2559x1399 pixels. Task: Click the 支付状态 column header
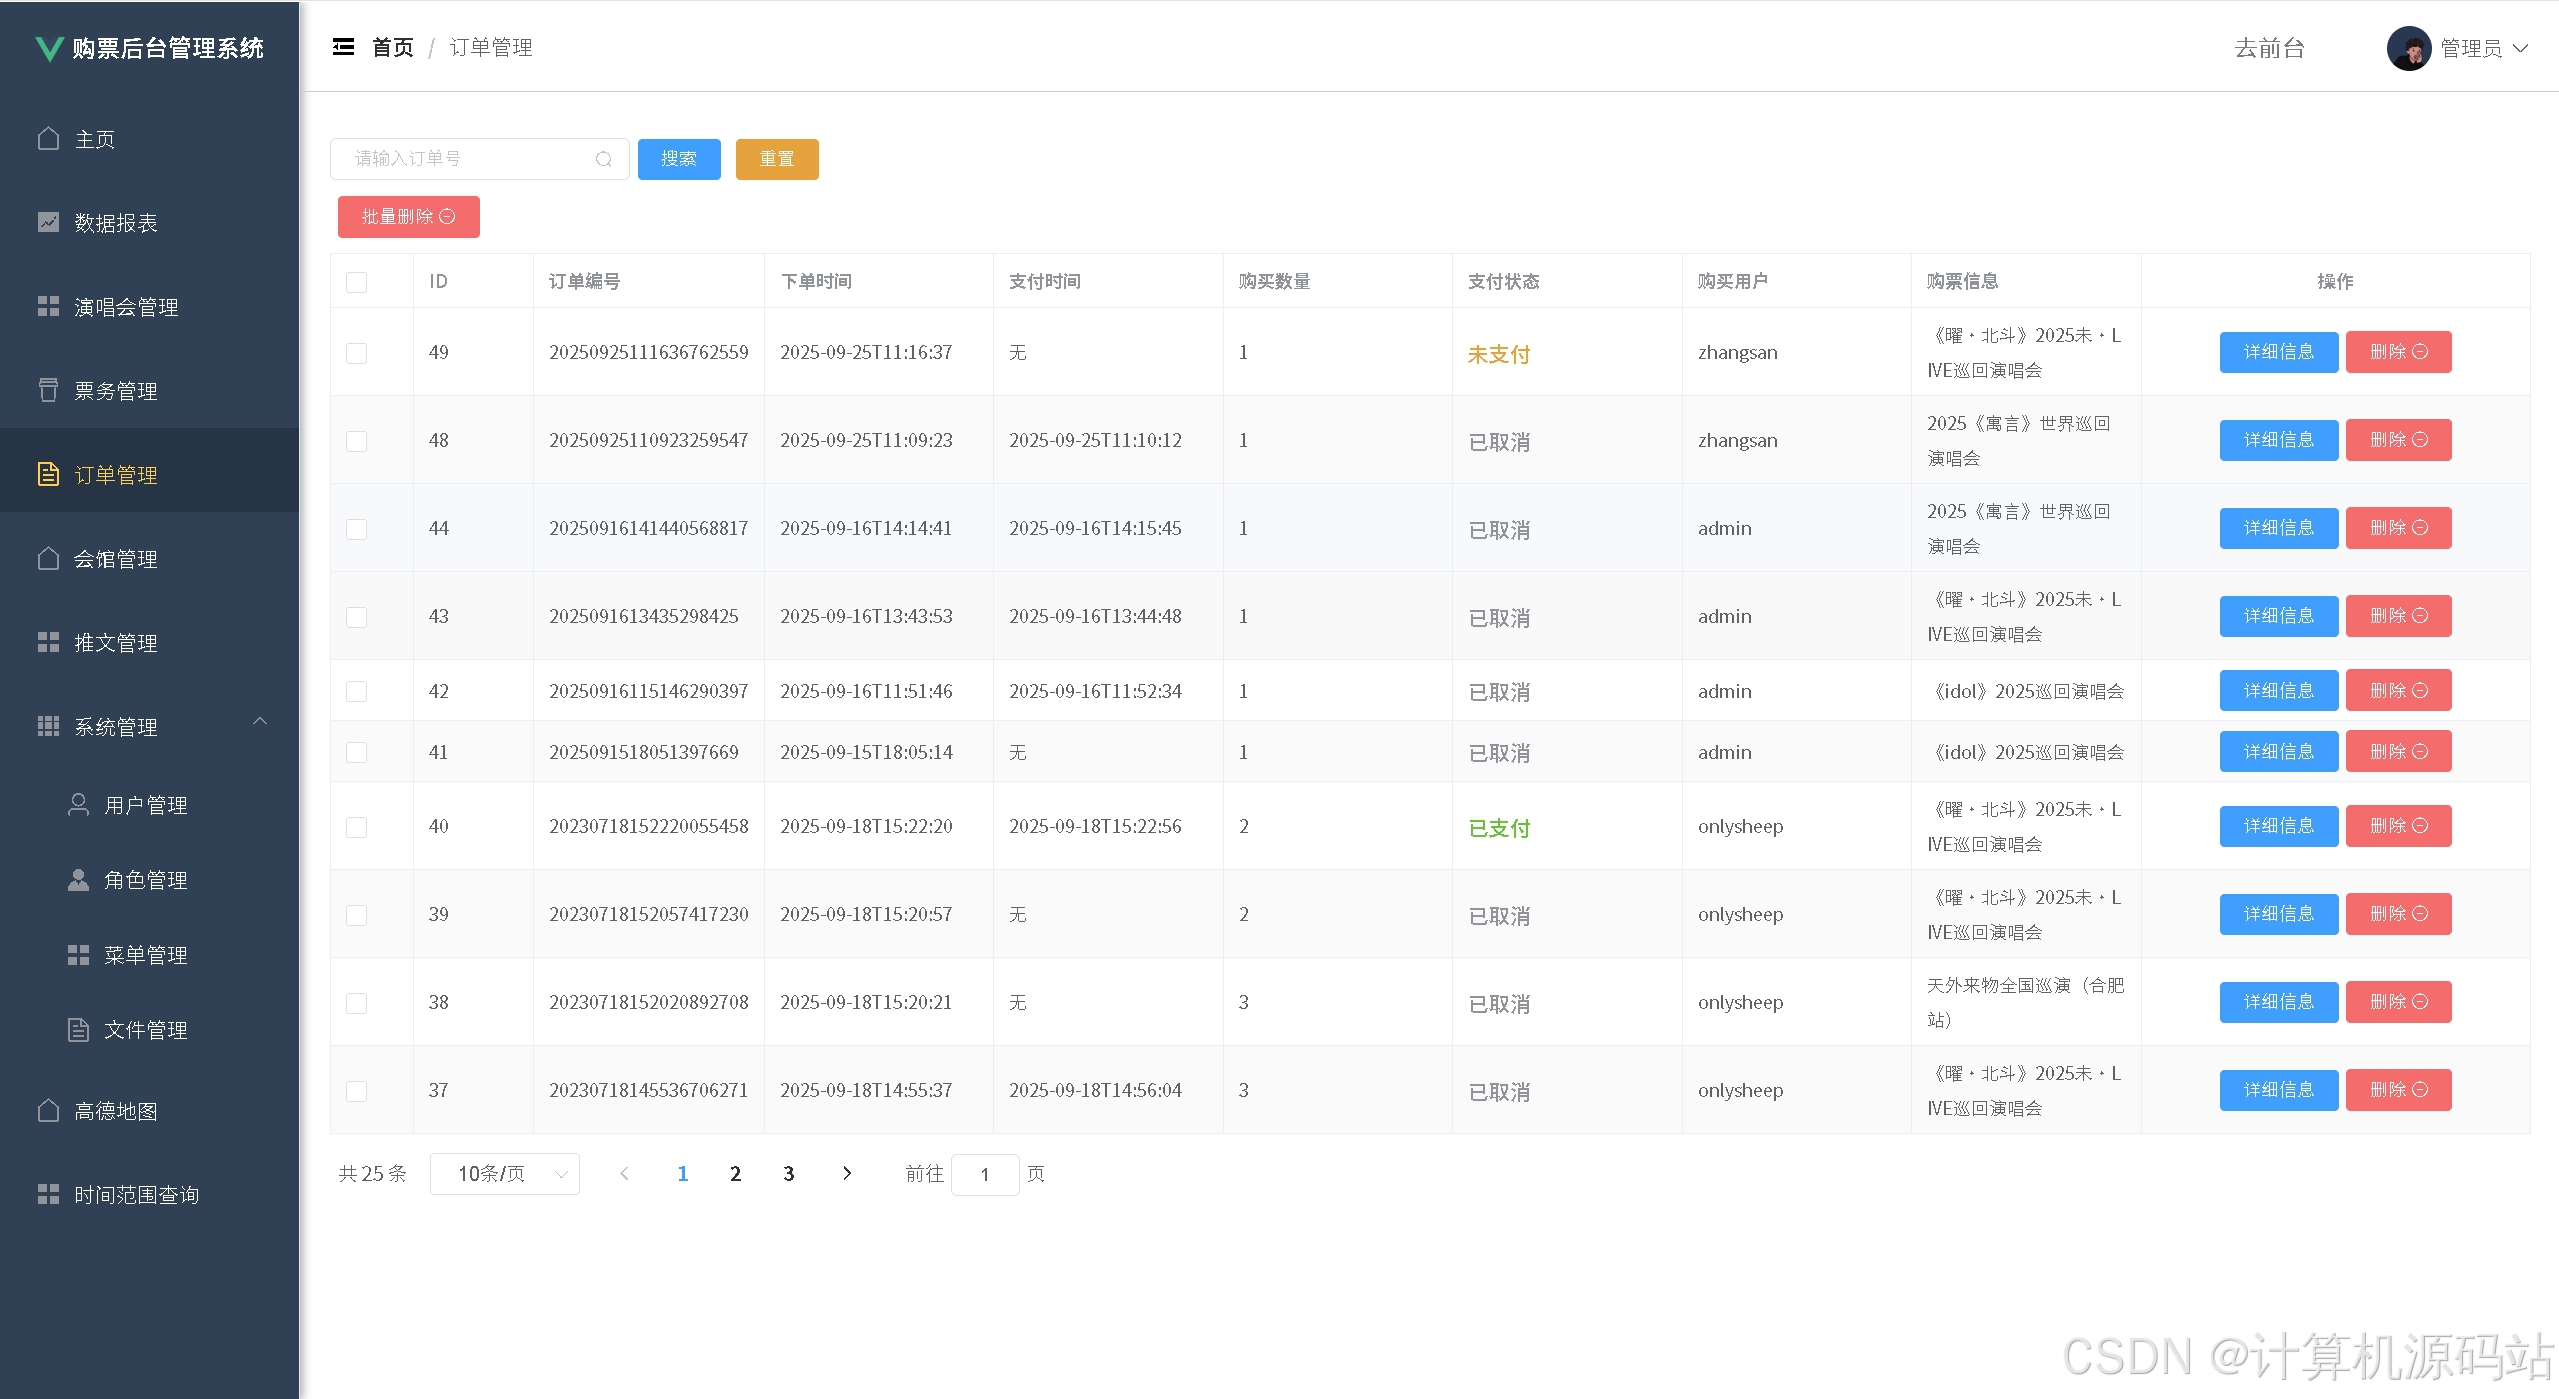coord(1503,281)
